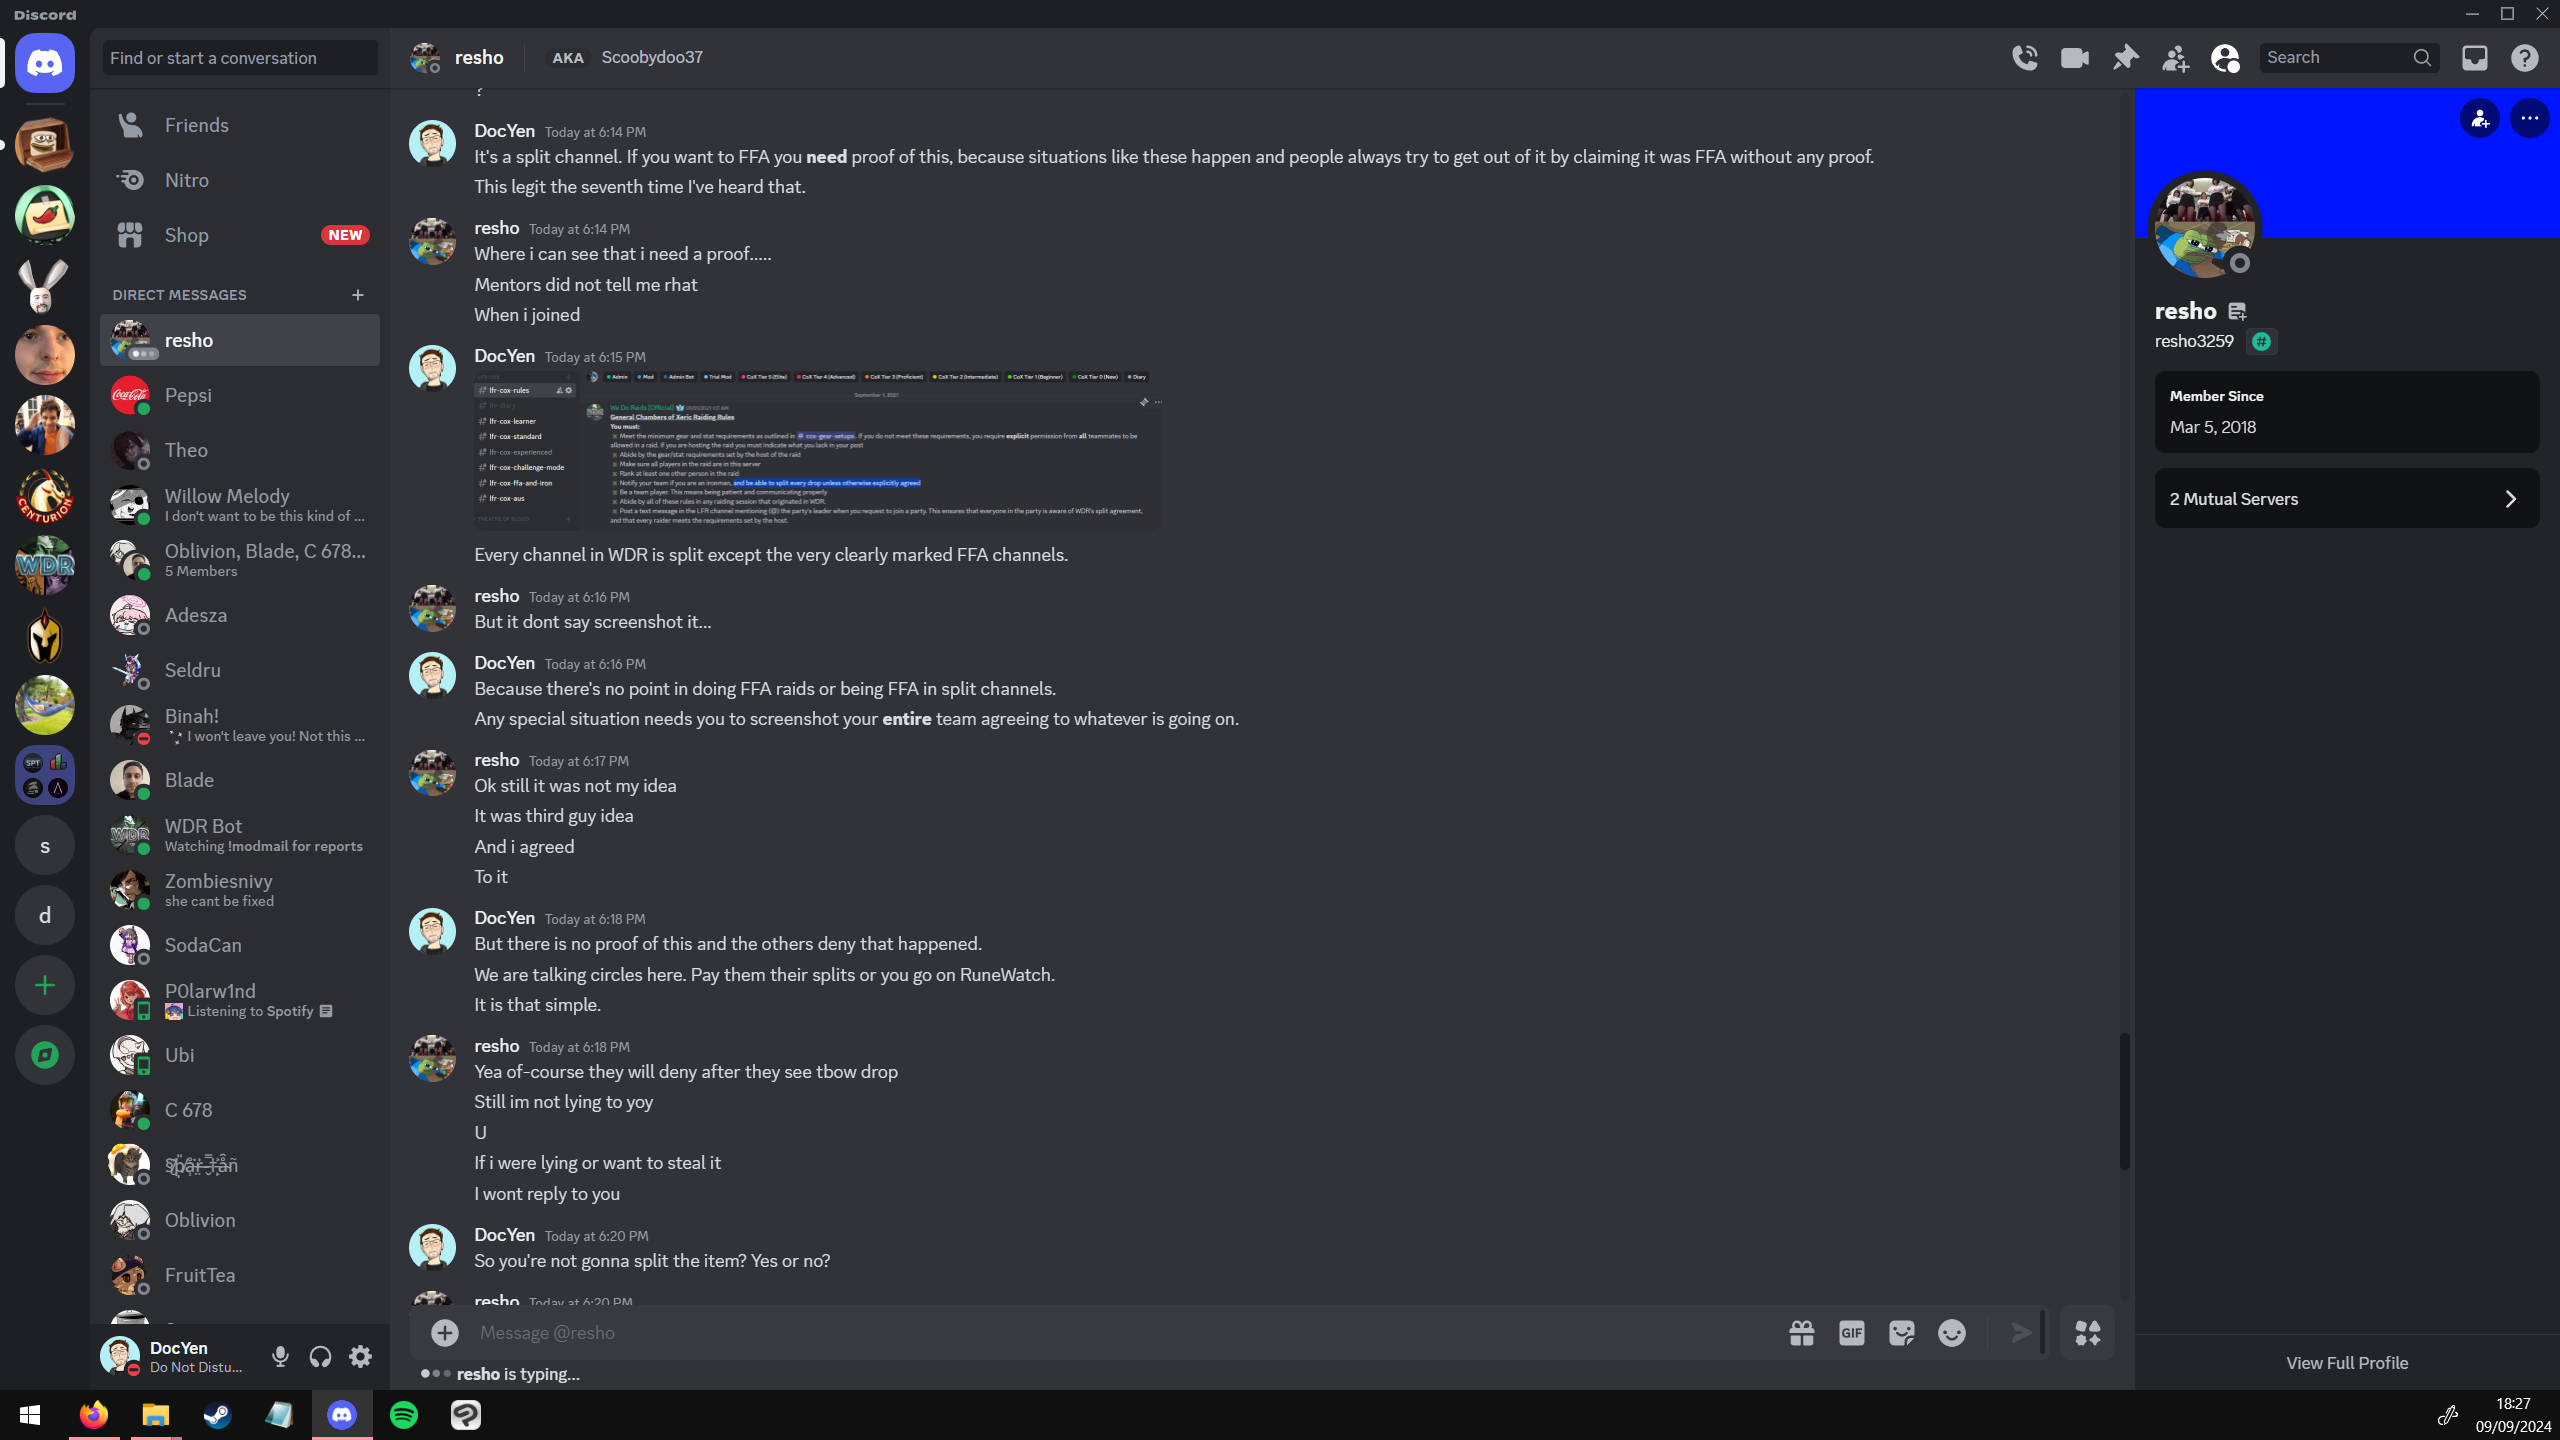Start a video call with resho
Image resolution: width=2560 pixels, height=1440 pixels.
(x=2075, y=58)
